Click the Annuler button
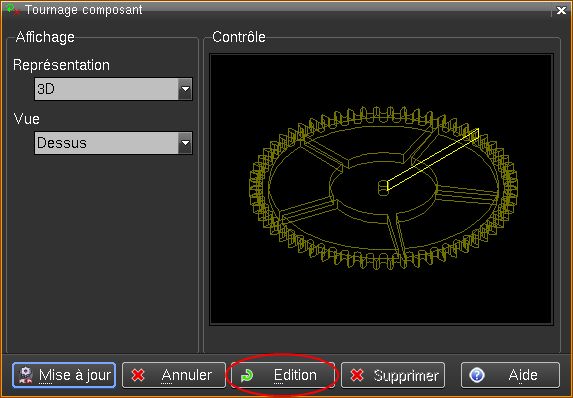 coord(174,375)
